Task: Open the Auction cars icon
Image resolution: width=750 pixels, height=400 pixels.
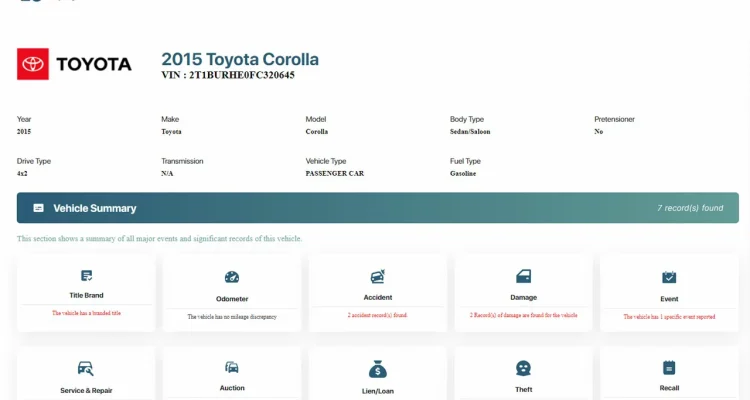Action: 232,367
